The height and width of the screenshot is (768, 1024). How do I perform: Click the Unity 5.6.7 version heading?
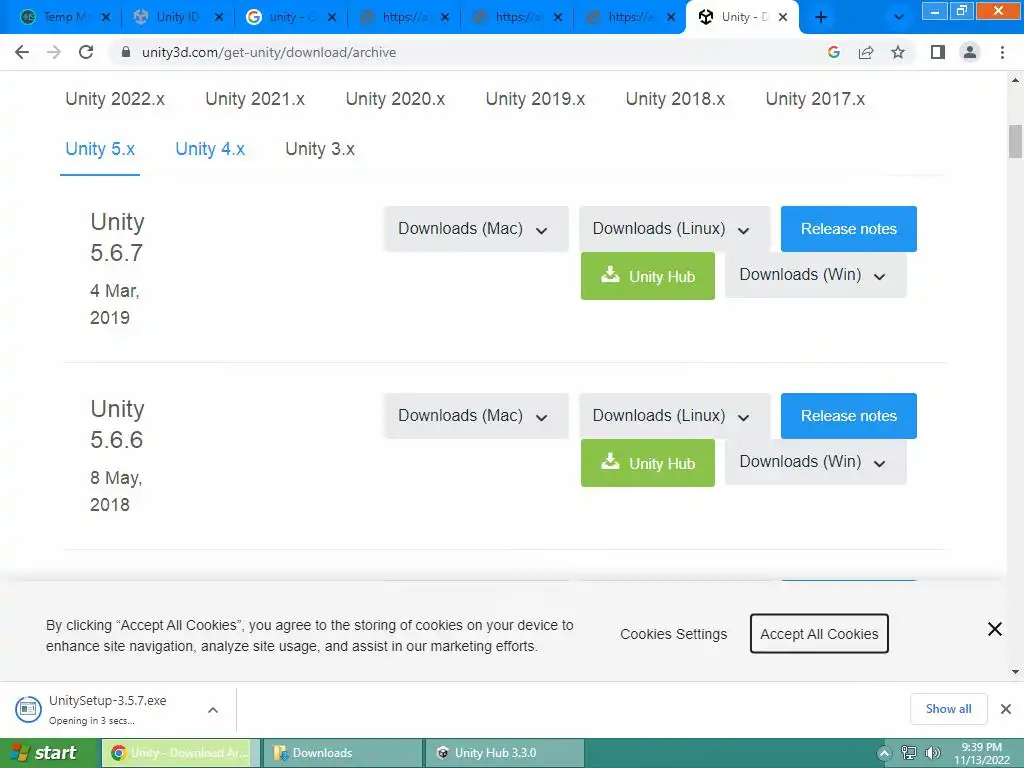(x=117, y=237)
